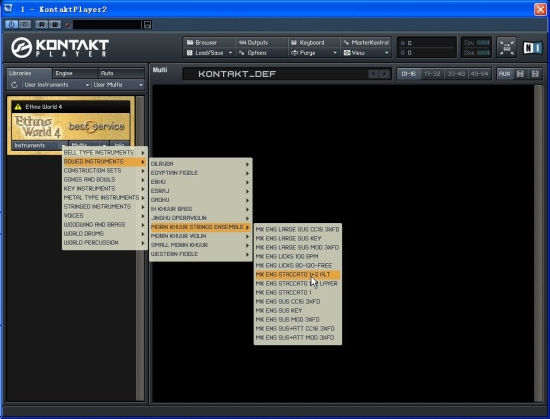Expand WESTERN FIDDLE submenu
550x419 pixels.
tap(200, 254)
